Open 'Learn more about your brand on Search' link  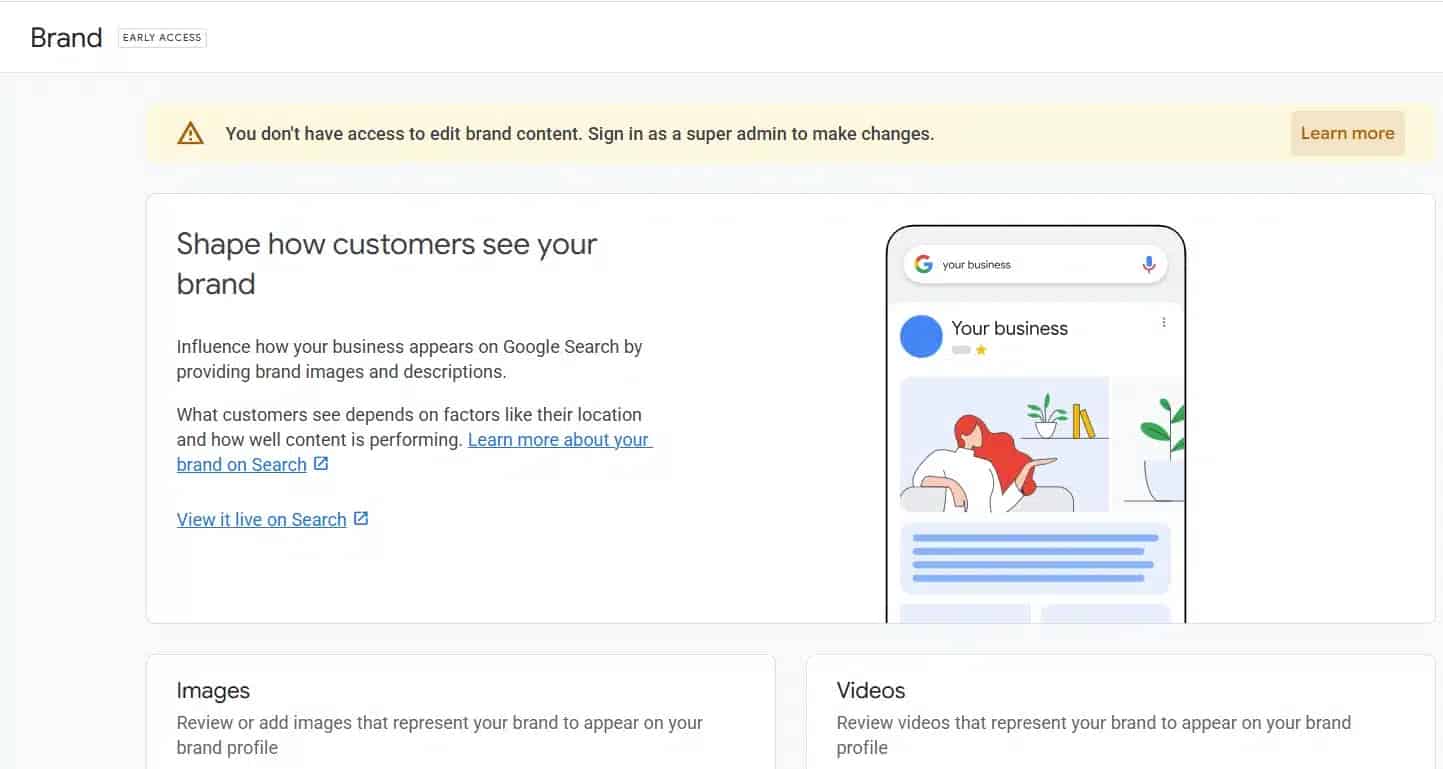558,440
